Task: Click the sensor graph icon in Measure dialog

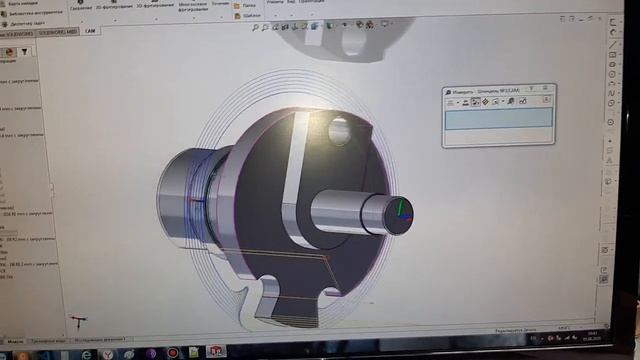Action: (x=522, y=100)
